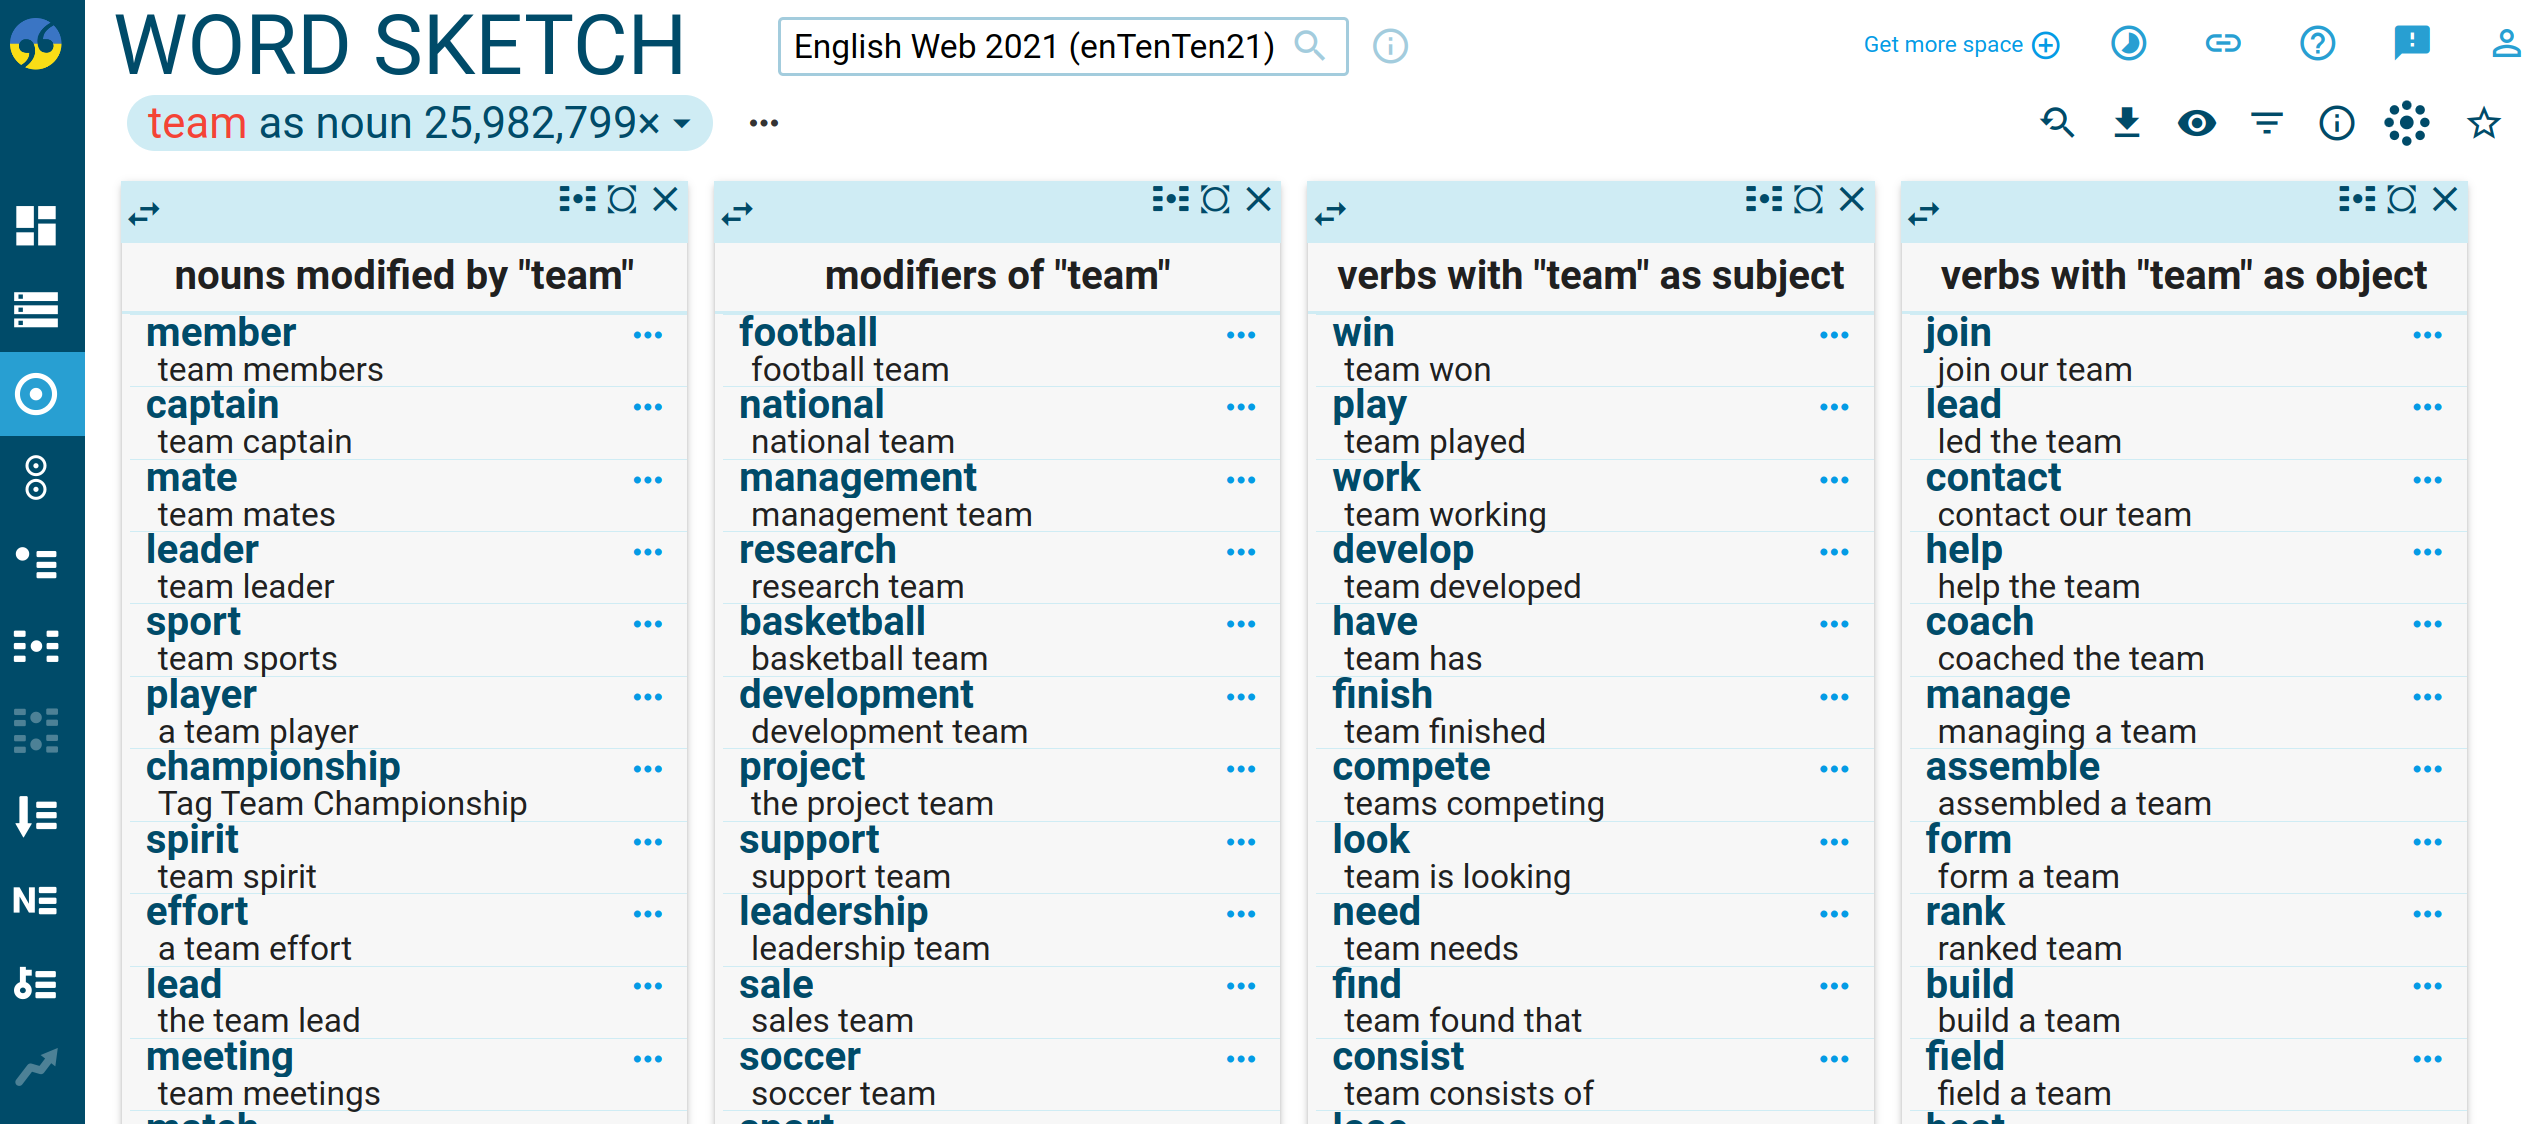Open the Keywords tool in the sidebar
Viewport: 2528px width, 1124px height.
38,985
